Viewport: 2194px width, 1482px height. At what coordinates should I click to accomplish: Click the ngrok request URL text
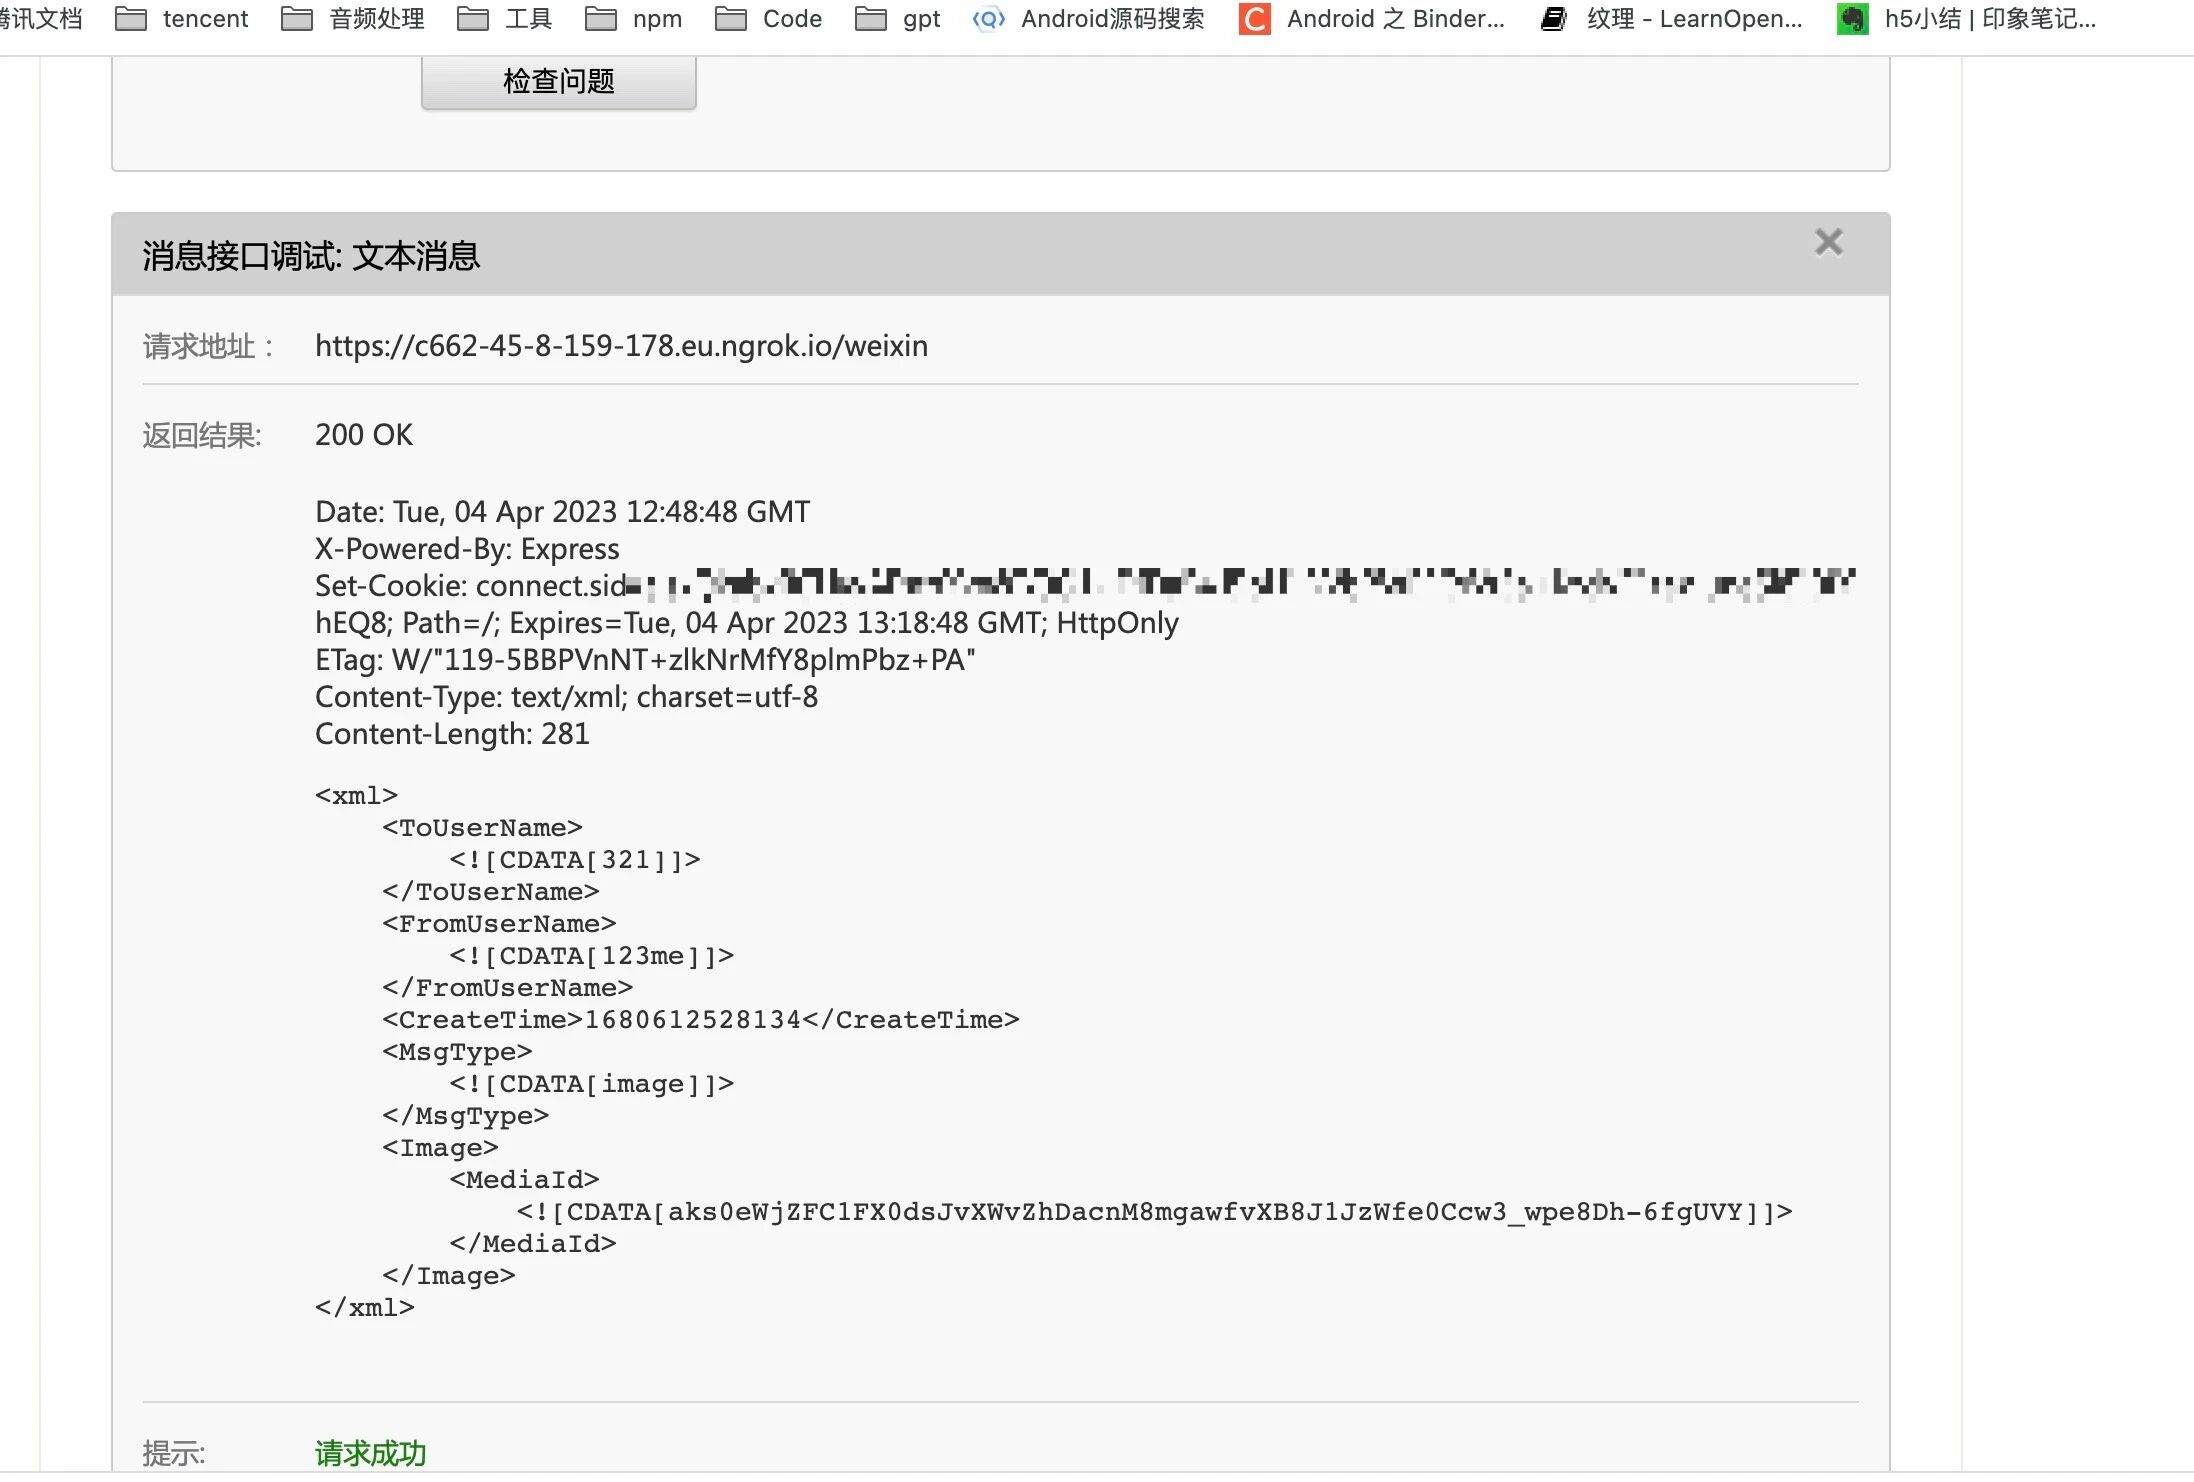point(621,346)
